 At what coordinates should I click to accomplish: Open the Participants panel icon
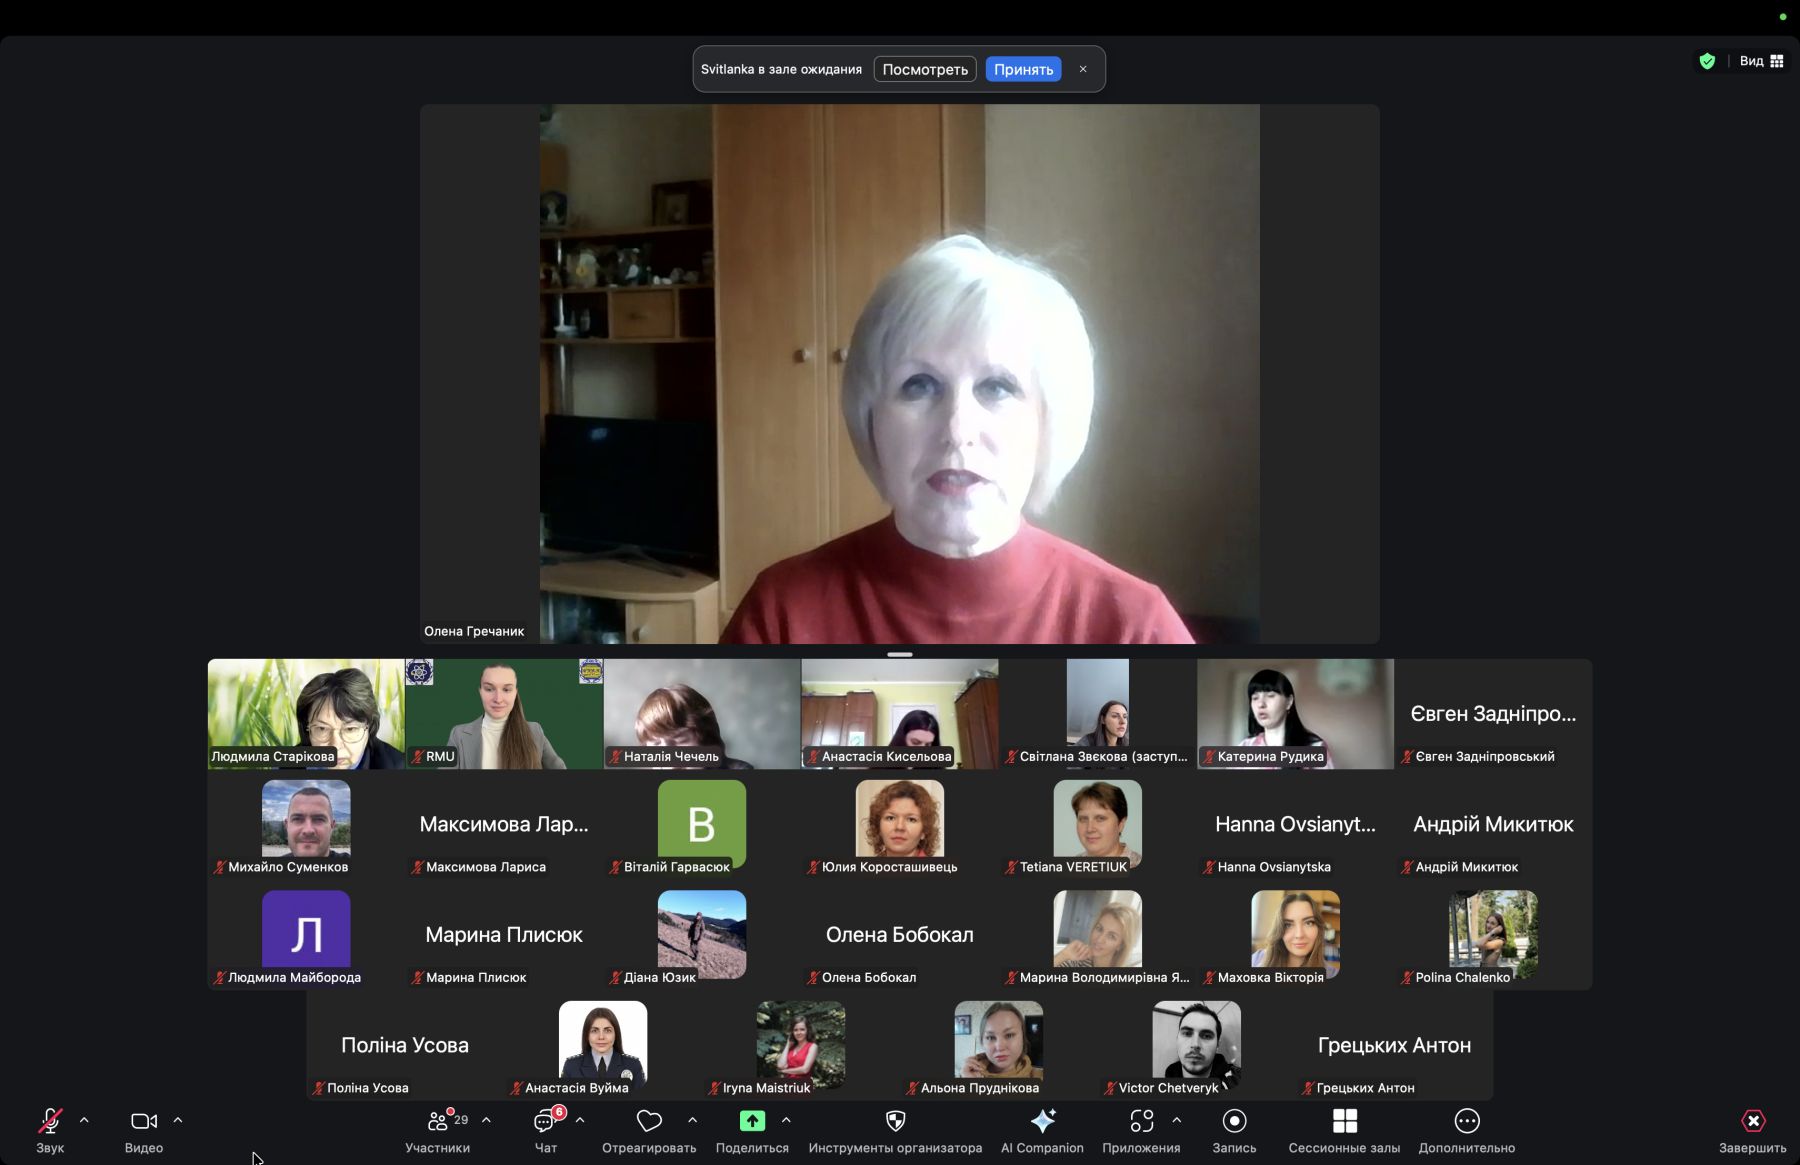[438, 1121]
